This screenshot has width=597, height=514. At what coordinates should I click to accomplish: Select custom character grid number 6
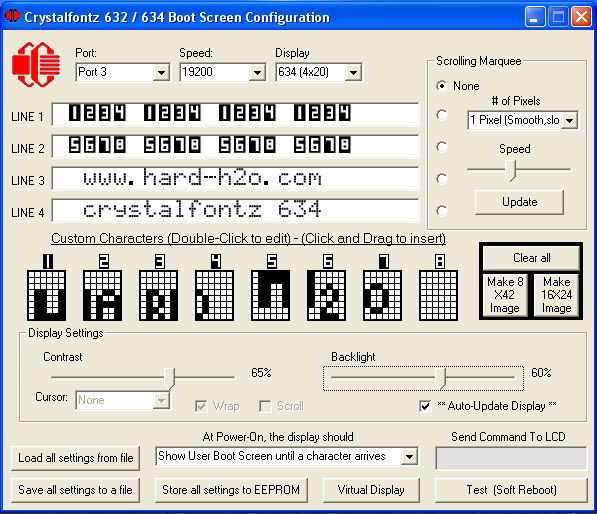[x=326, y=295]
